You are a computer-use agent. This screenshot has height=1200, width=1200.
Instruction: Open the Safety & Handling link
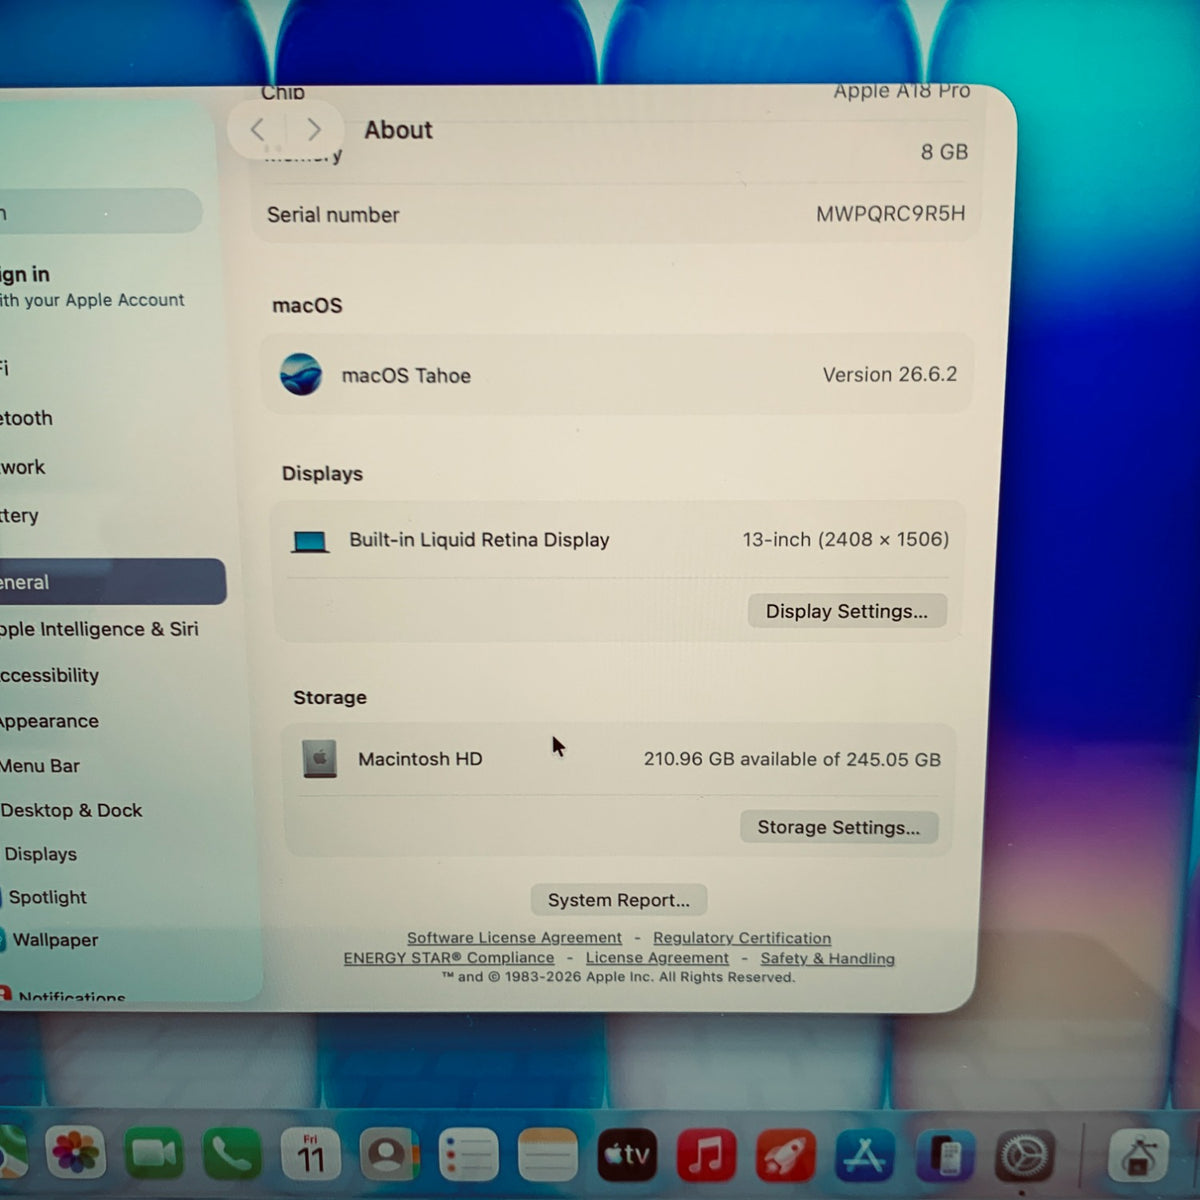click(x=827, y=958)
